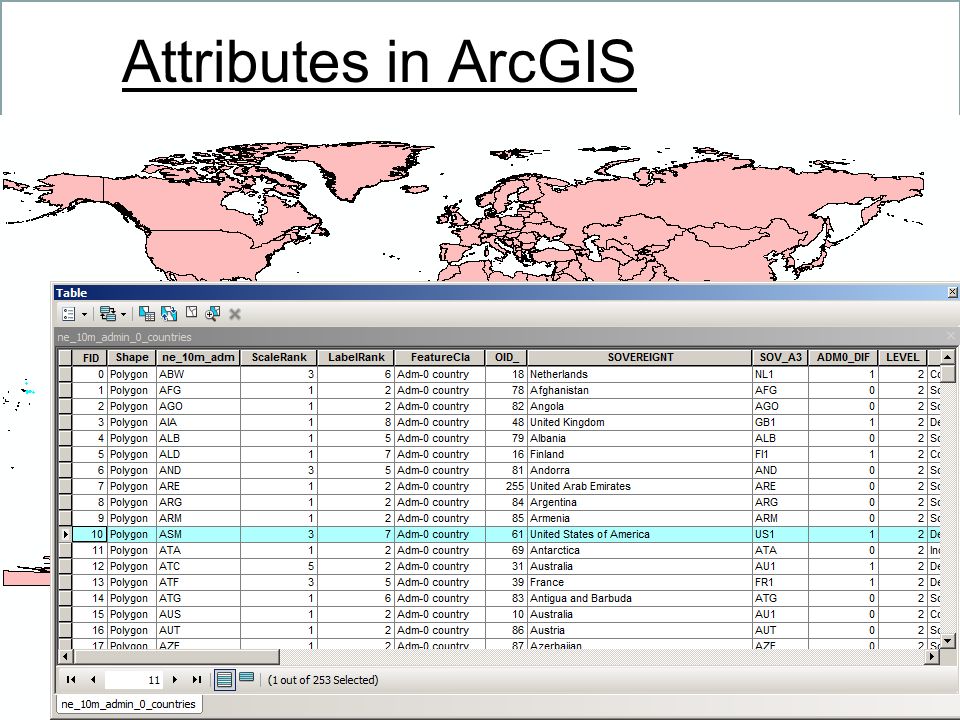Image resolution: width=960 pixels, height=720 pixels.
Task: Click the ATC country code cell
Action: [198, 566]
